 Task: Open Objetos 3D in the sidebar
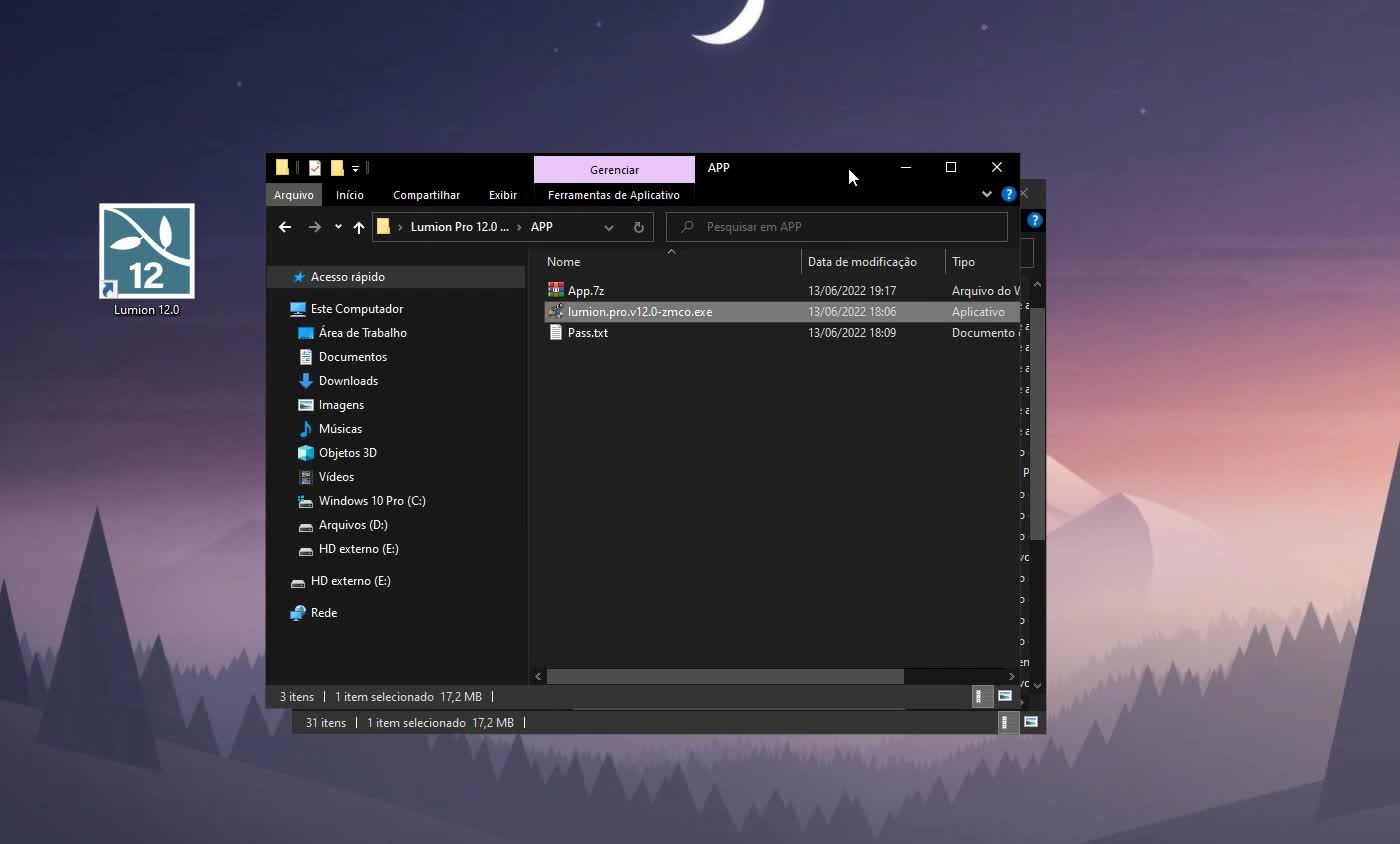347,453
